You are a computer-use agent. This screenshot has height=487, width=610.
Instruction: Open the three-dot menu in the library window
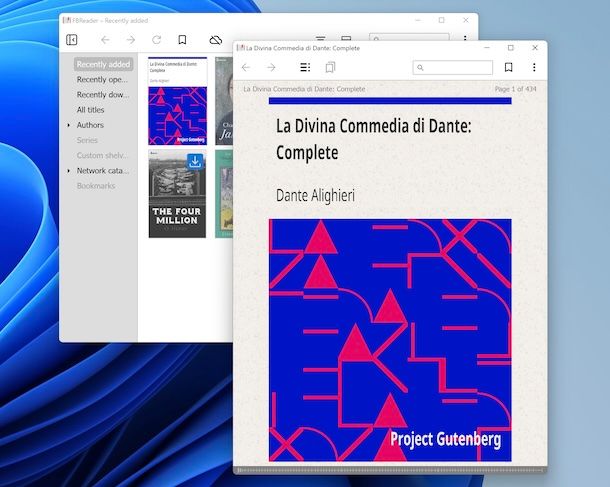click(465, 38)
